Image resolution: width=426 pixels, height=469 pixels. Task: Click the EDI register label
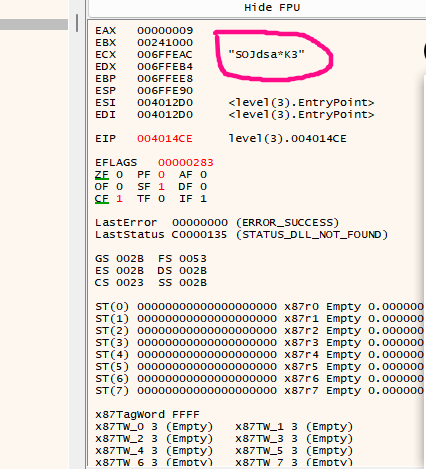click(x=105, y=115)
